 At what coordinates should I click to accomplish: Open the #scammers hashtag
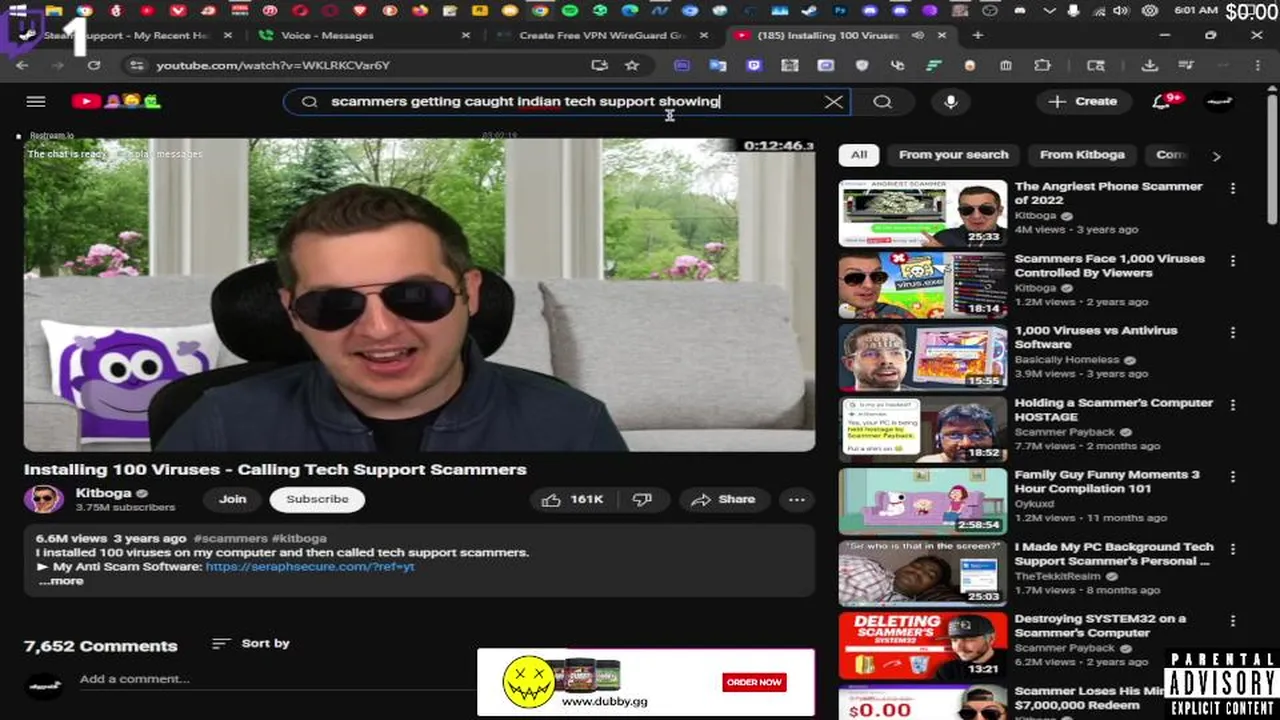pyautogui.click(x=230, y=538)
